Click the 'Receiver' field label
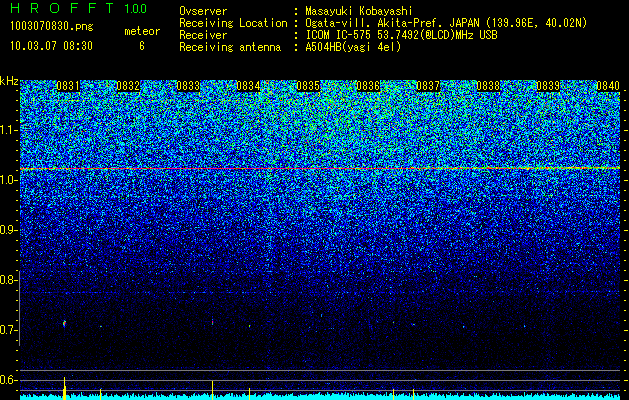The width and height of the screenshot is (629, 400). click(x=203, y=35)
